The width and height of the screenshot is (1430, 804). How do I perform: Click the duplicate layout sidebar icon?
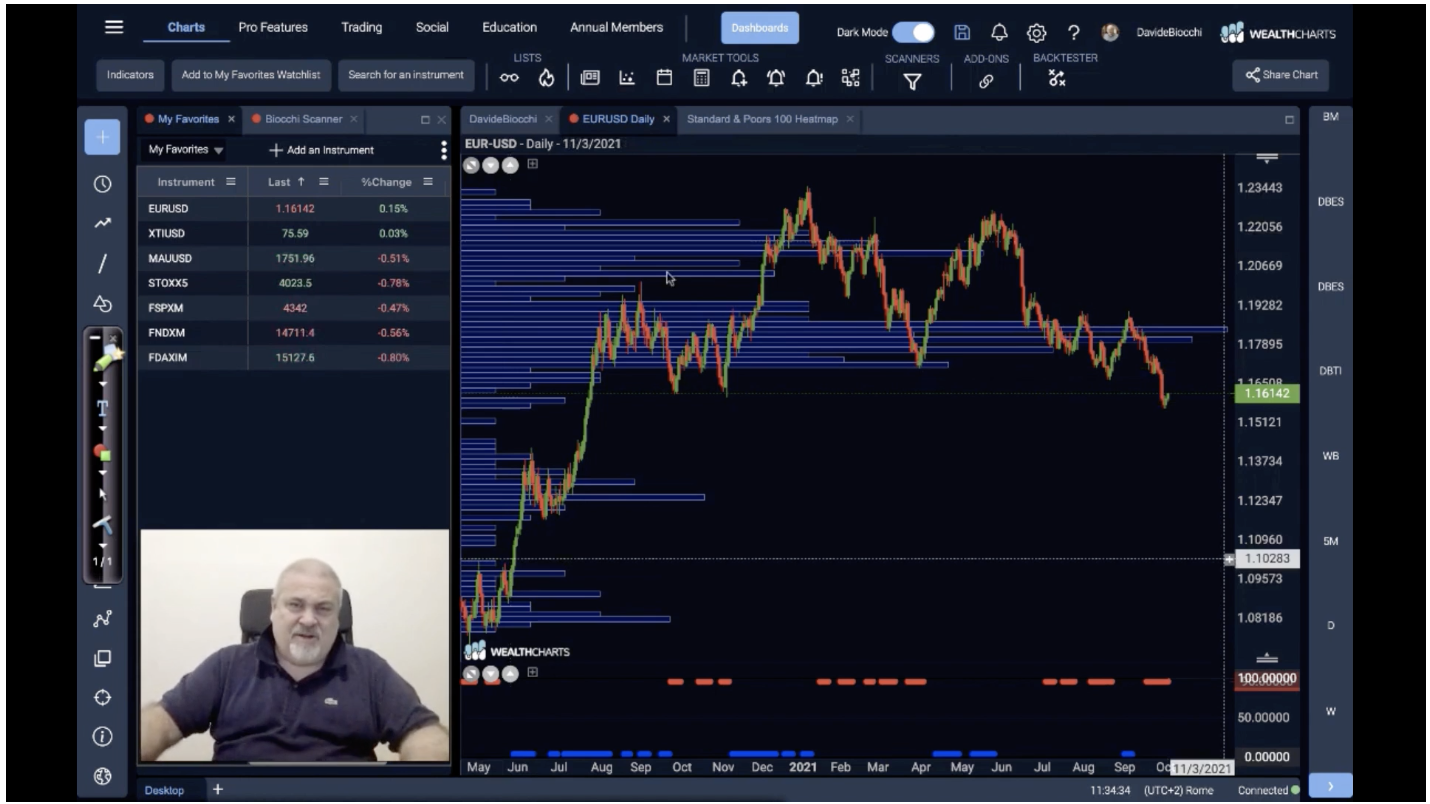click(x=102, y=658)
